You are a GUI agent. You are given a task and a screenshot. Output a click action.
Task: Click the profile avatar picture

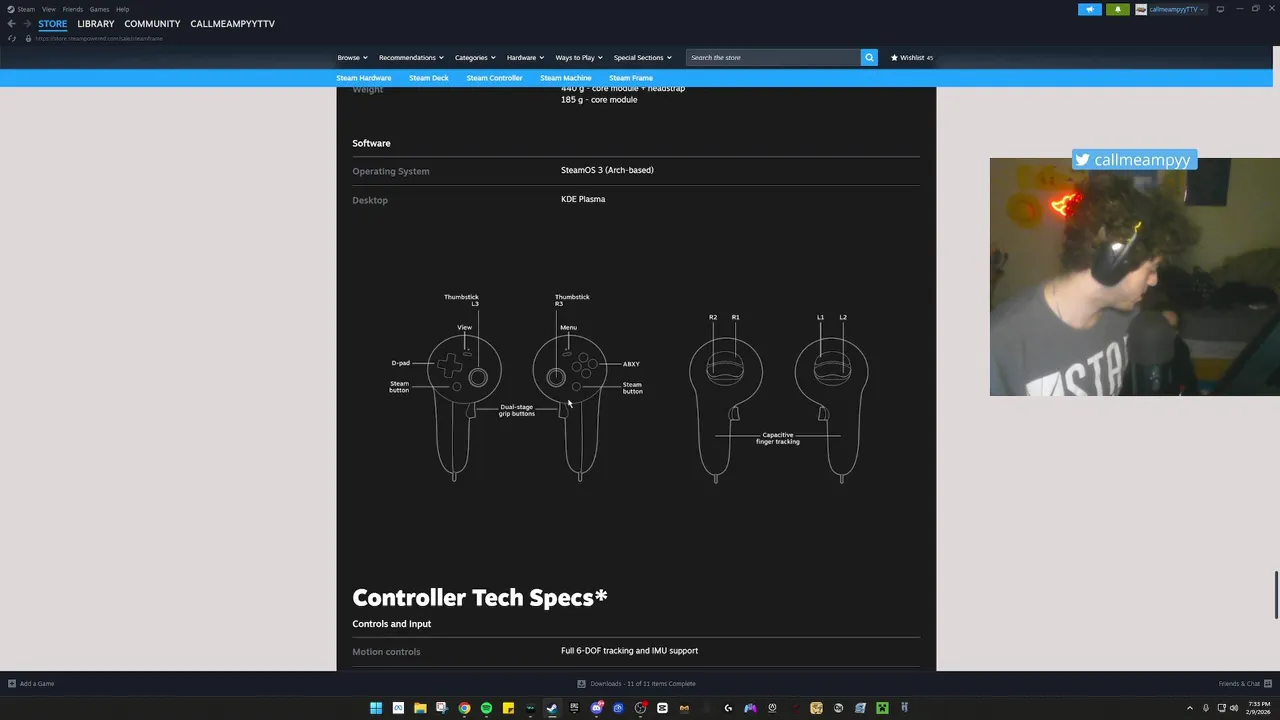1141,9
